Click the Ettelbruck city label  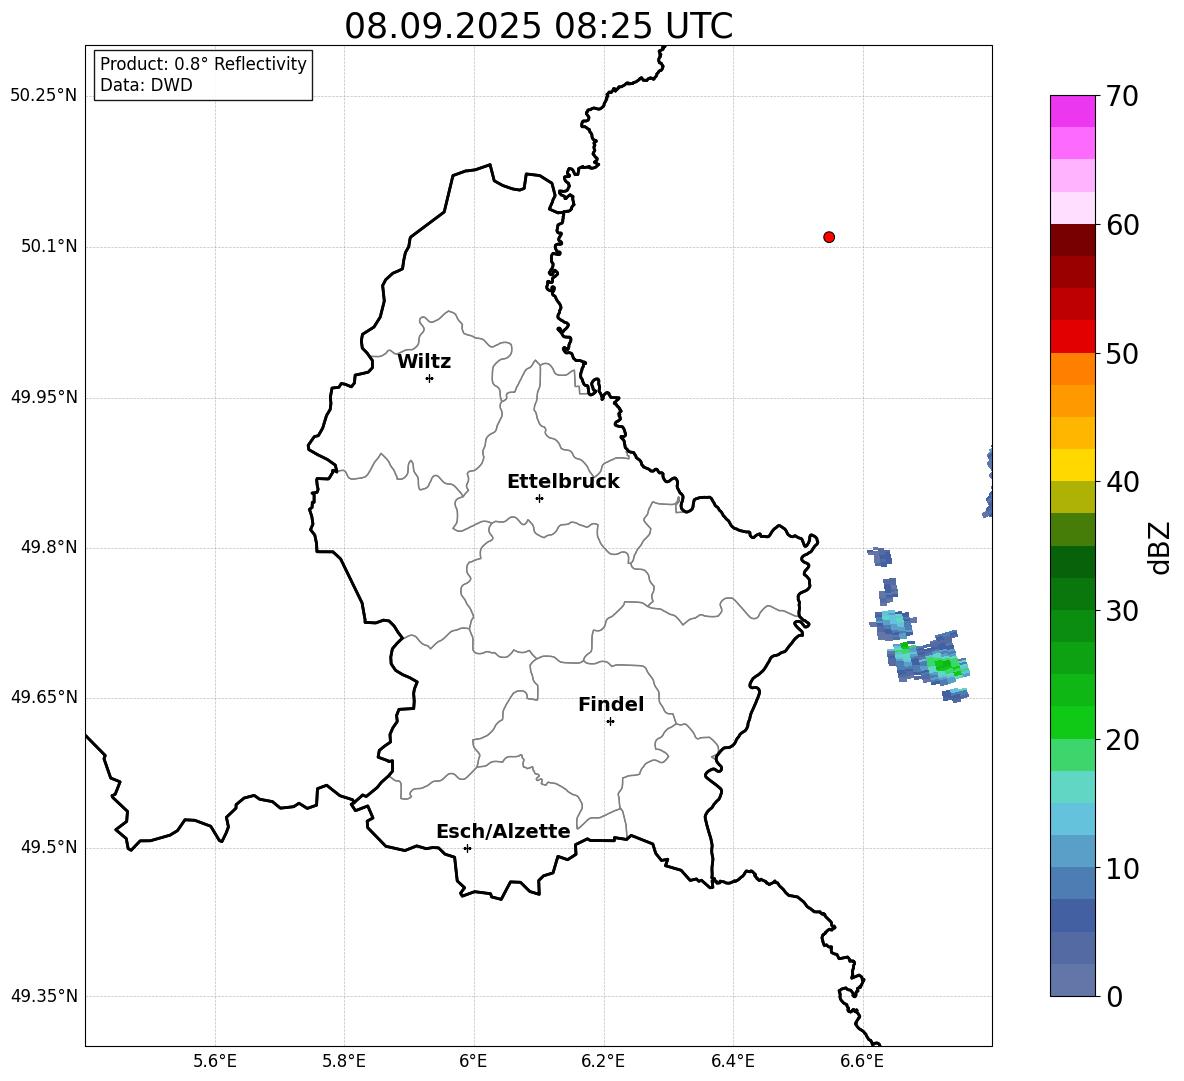coord(563,482)
